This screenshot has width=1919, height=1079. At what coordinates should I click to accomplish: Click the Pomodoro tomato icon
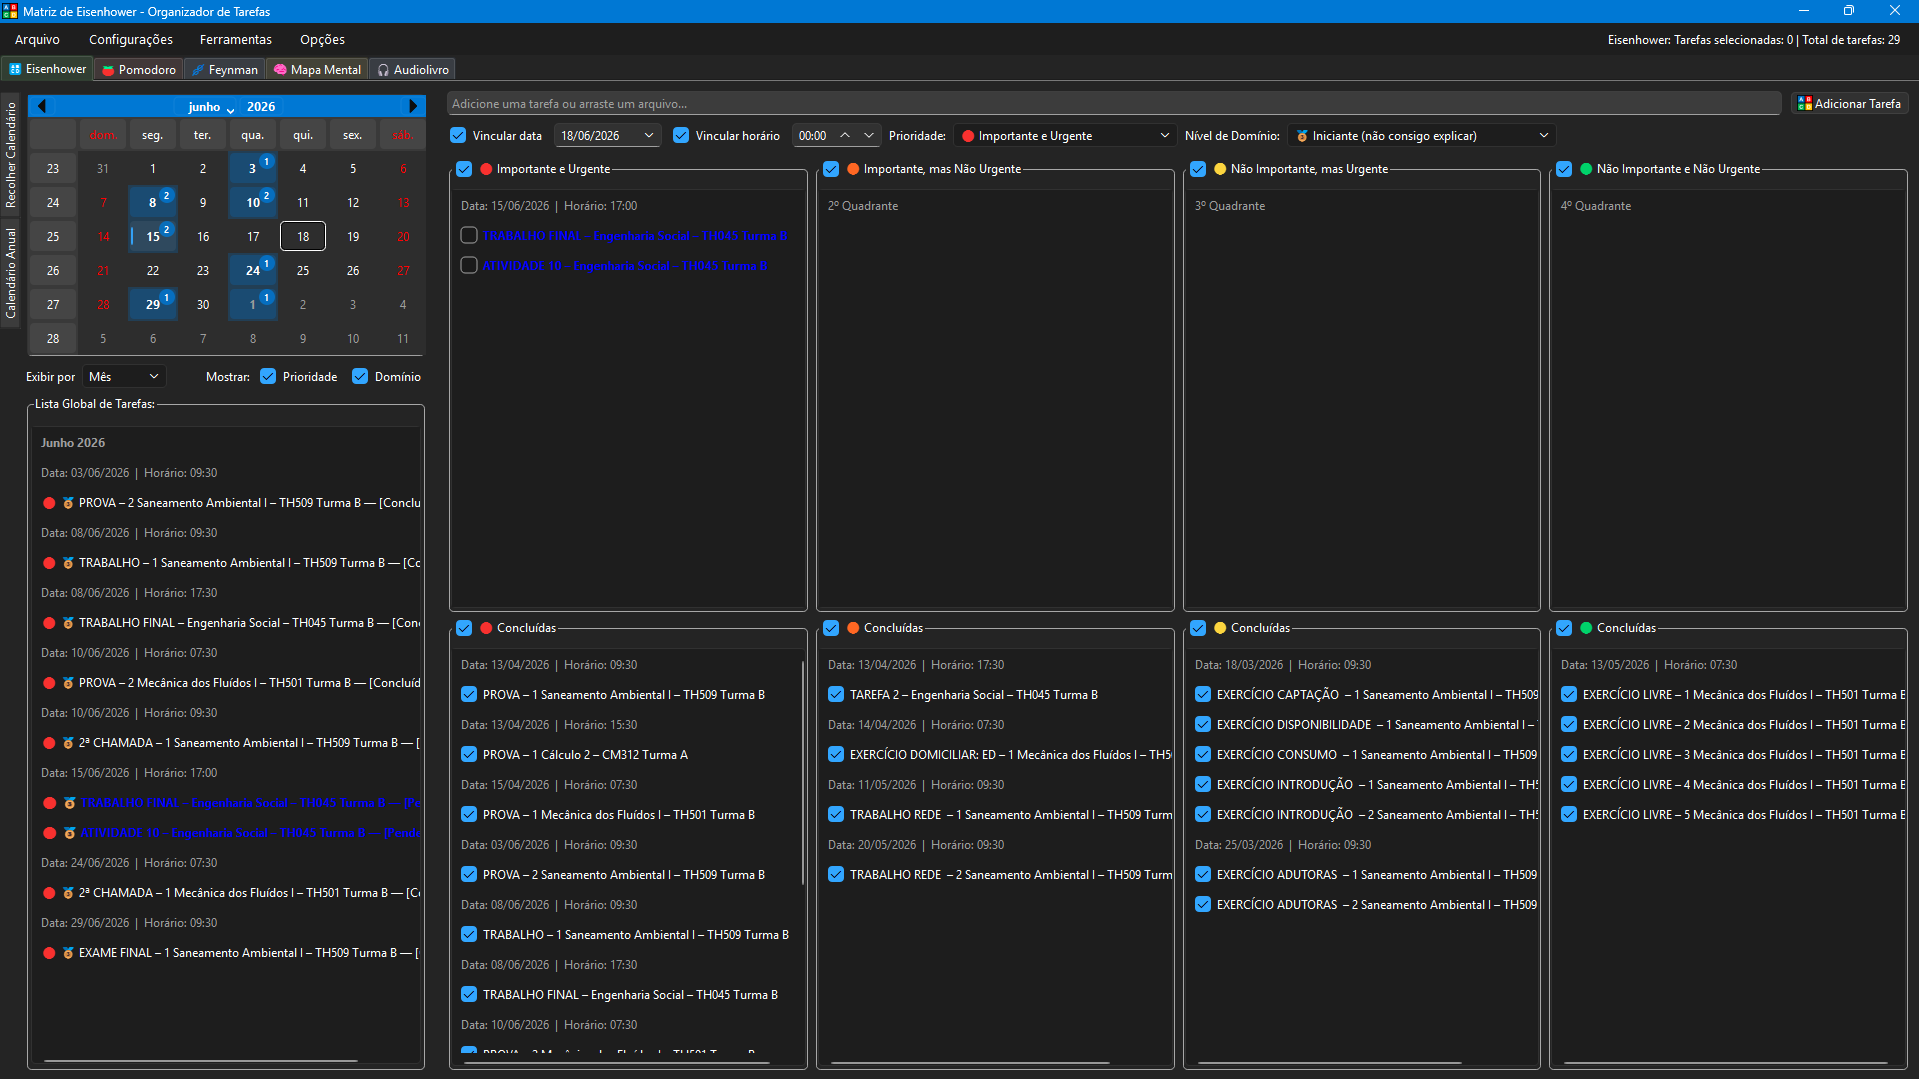coord(108,70)
